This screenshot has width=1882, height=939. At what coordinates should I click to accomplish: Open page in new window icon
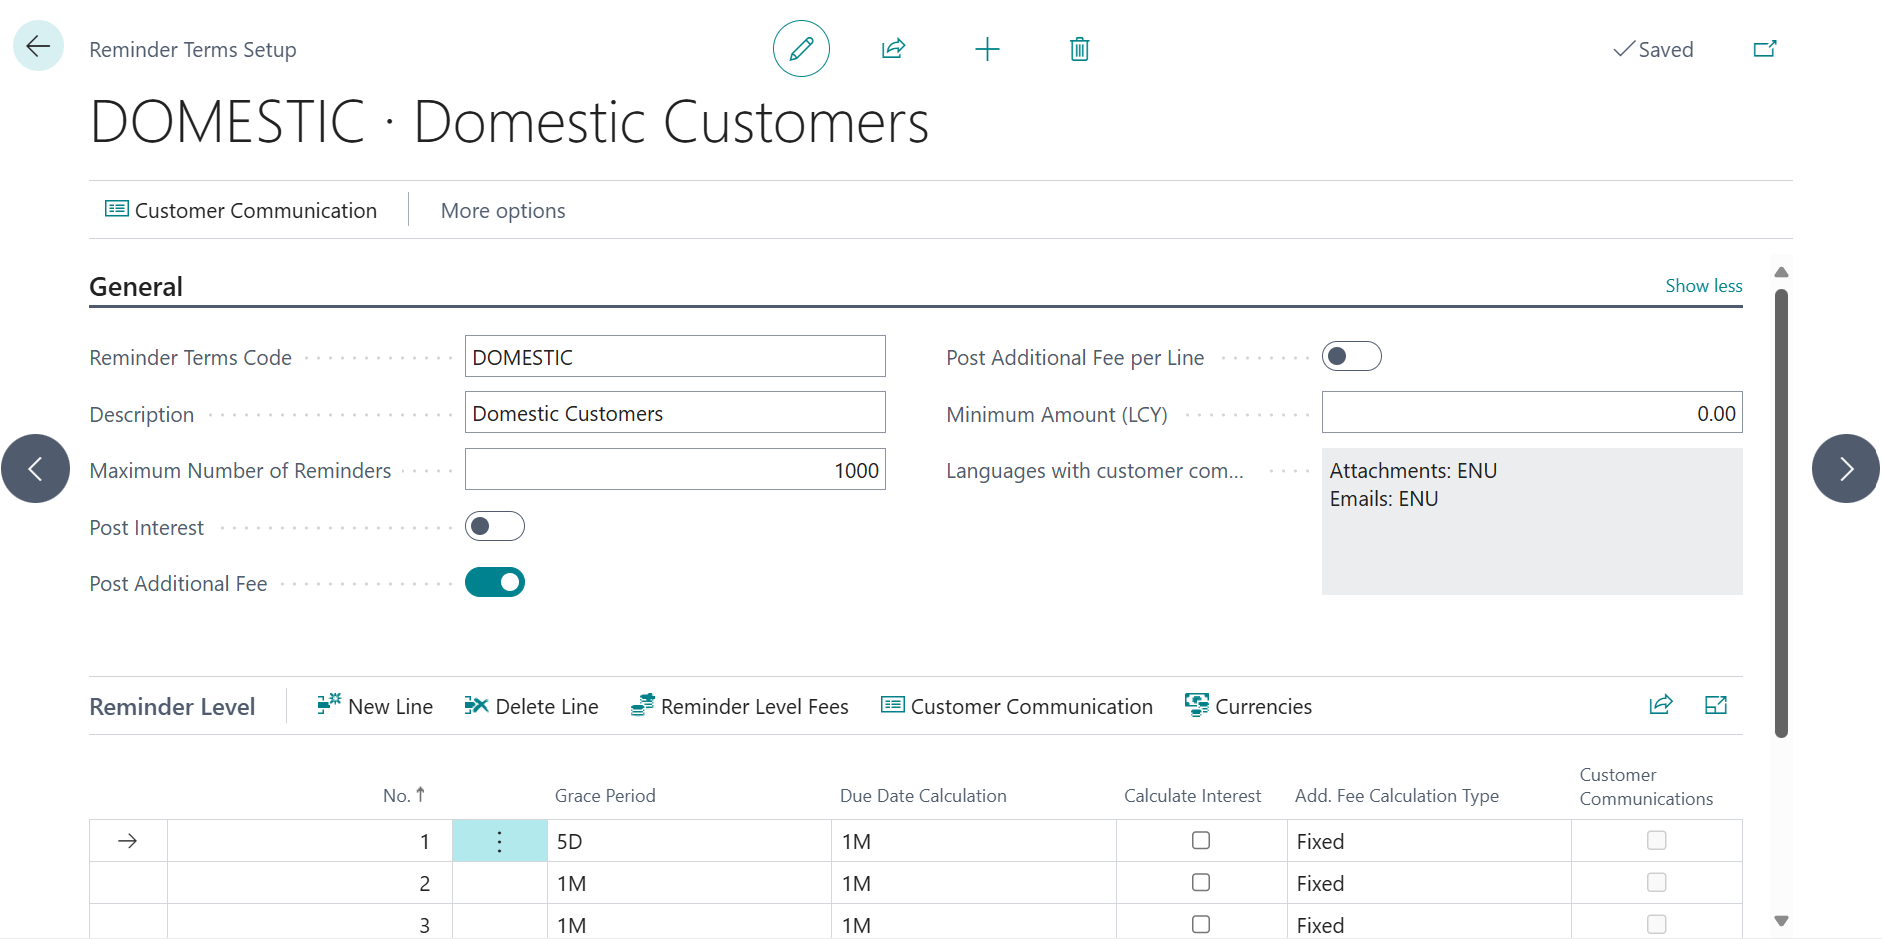pyautogui.click(x=1765, y=49)
